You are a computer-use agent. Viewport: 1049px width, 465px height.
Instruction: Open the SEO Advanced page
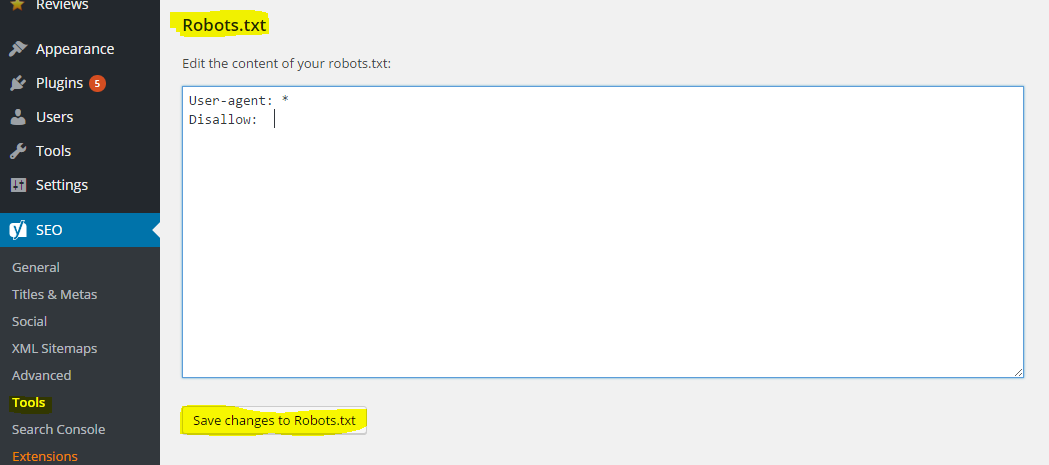pyautogui.click(x=41, y=375)
